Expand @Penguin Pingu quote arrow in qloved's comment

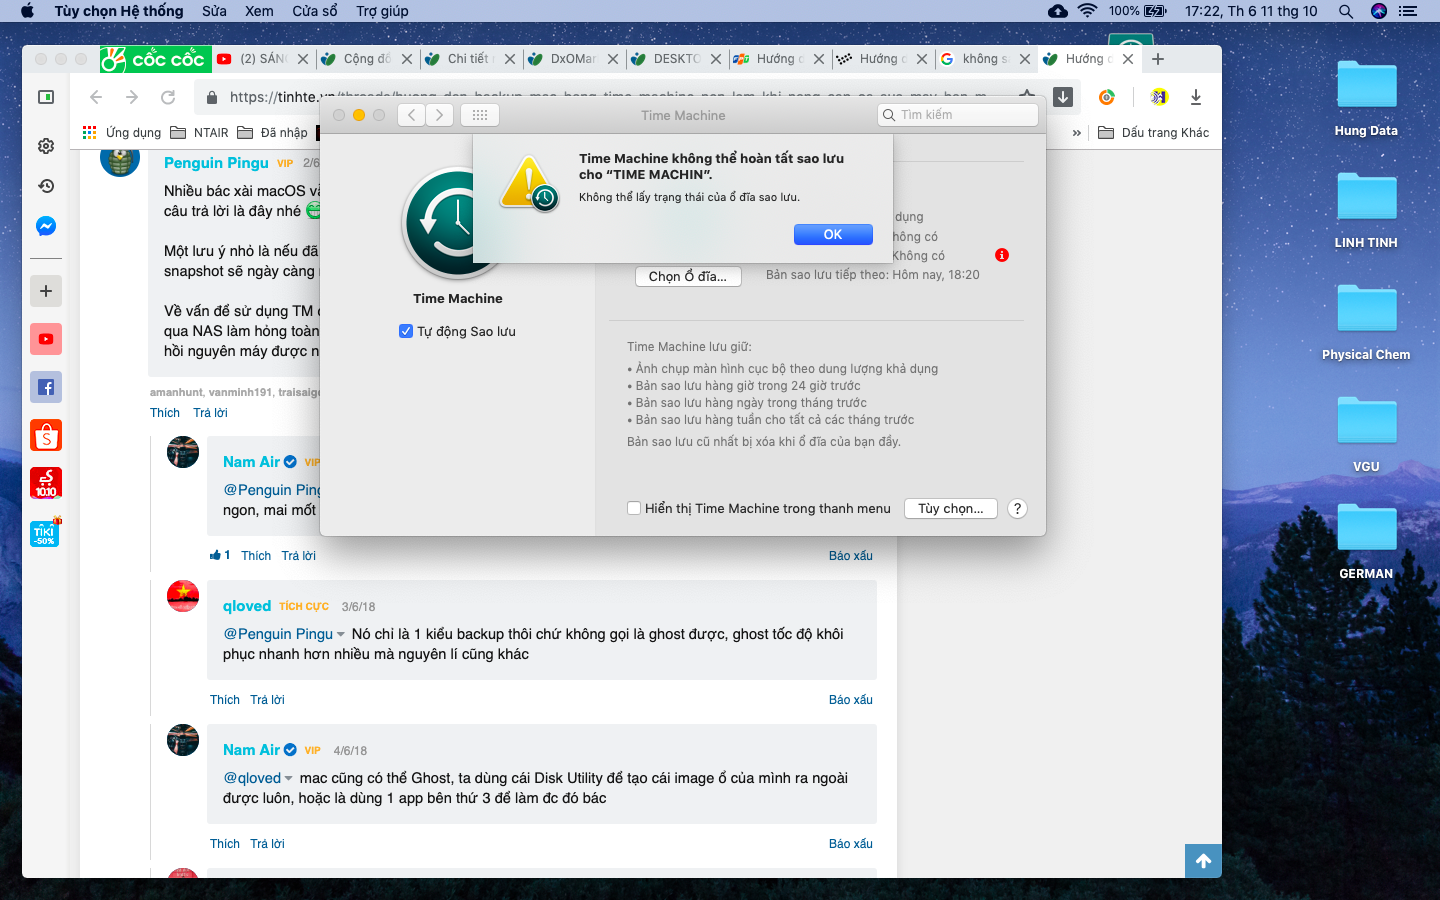coord(341,634)
